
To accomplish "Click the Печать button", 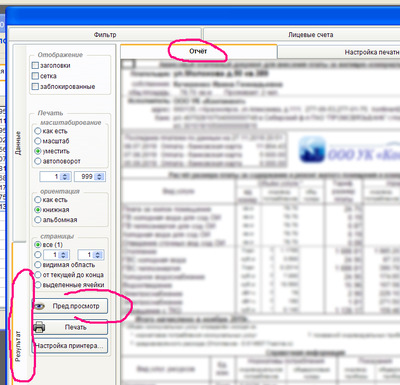I will [x=70, y=327].
